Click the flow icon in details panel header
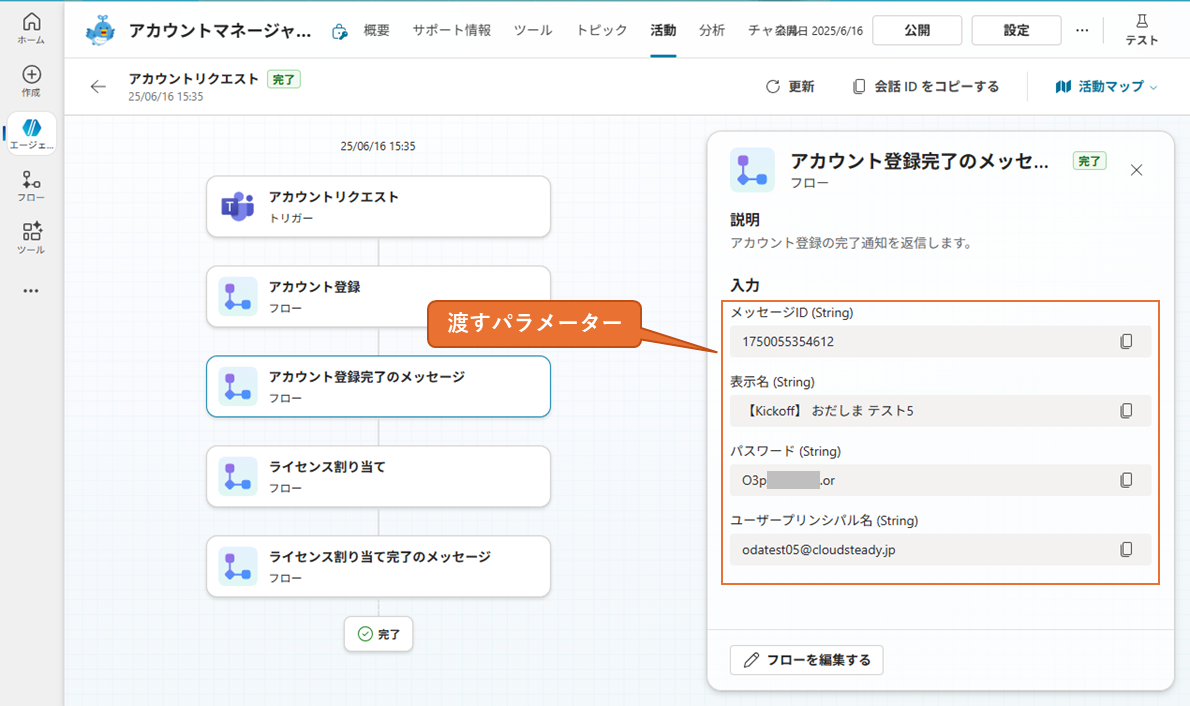1190x706 pixels. click(x=752, y=169)
